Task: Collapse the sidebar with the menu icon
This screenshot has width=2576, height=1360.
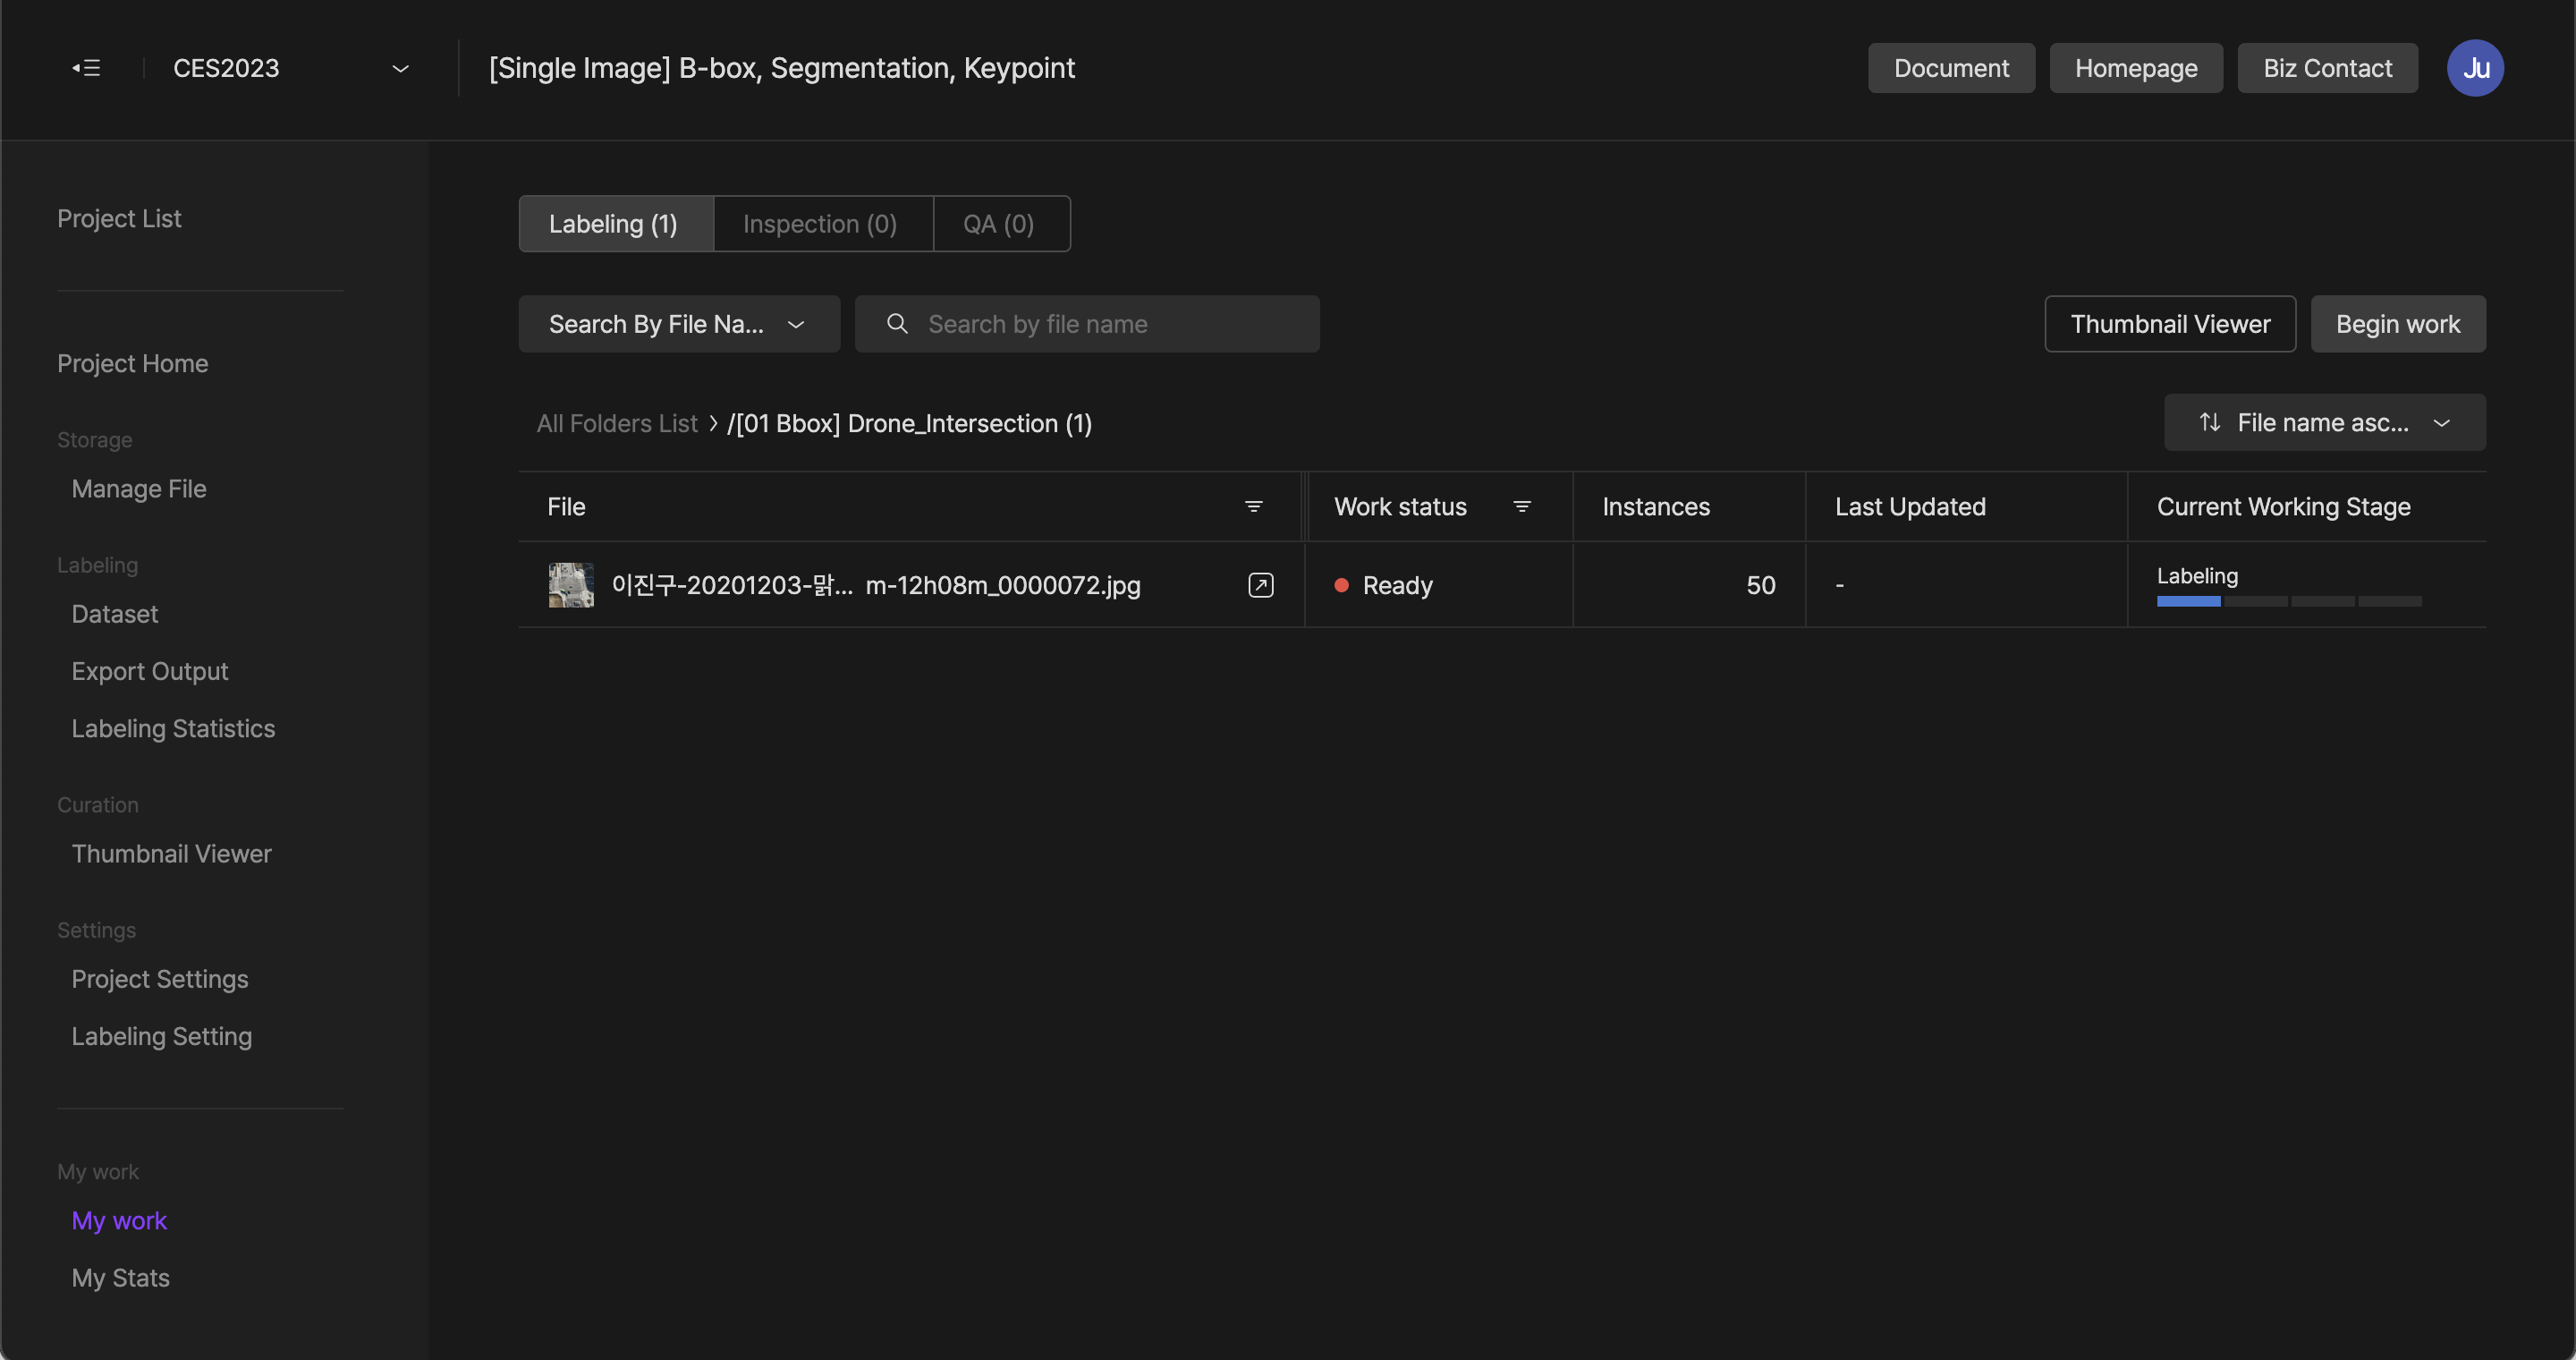Action: tap(86, 68)
